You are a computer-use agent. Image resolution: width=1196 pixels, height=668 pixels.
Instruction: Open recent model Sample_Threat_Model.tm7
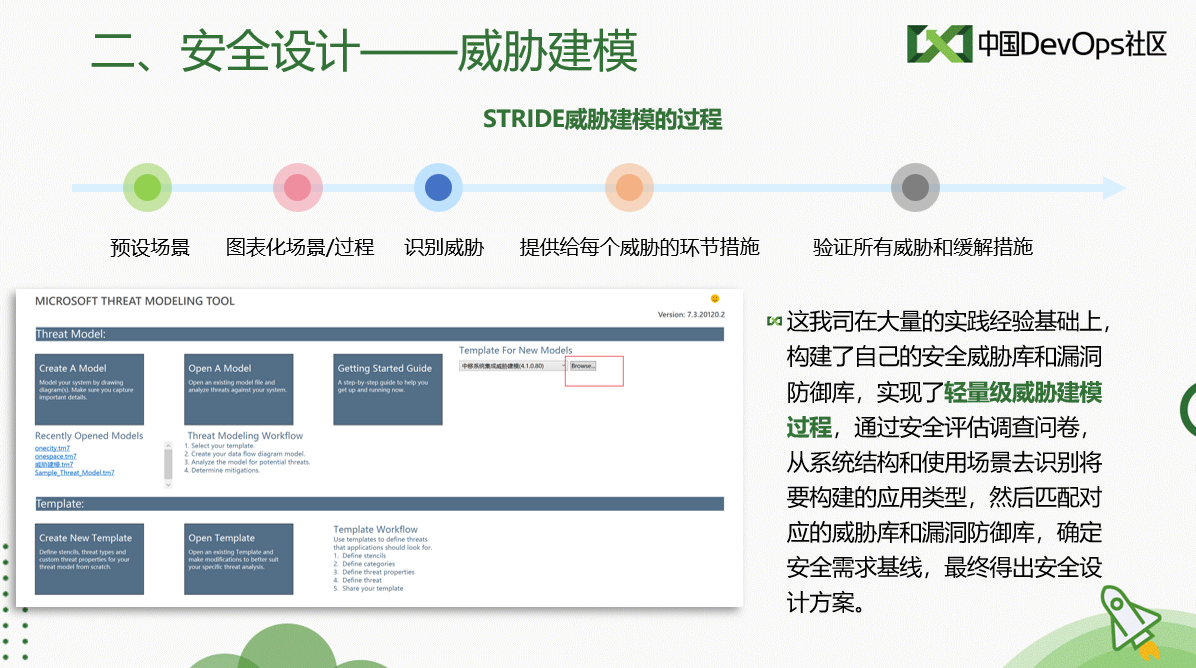click(75, 473)
